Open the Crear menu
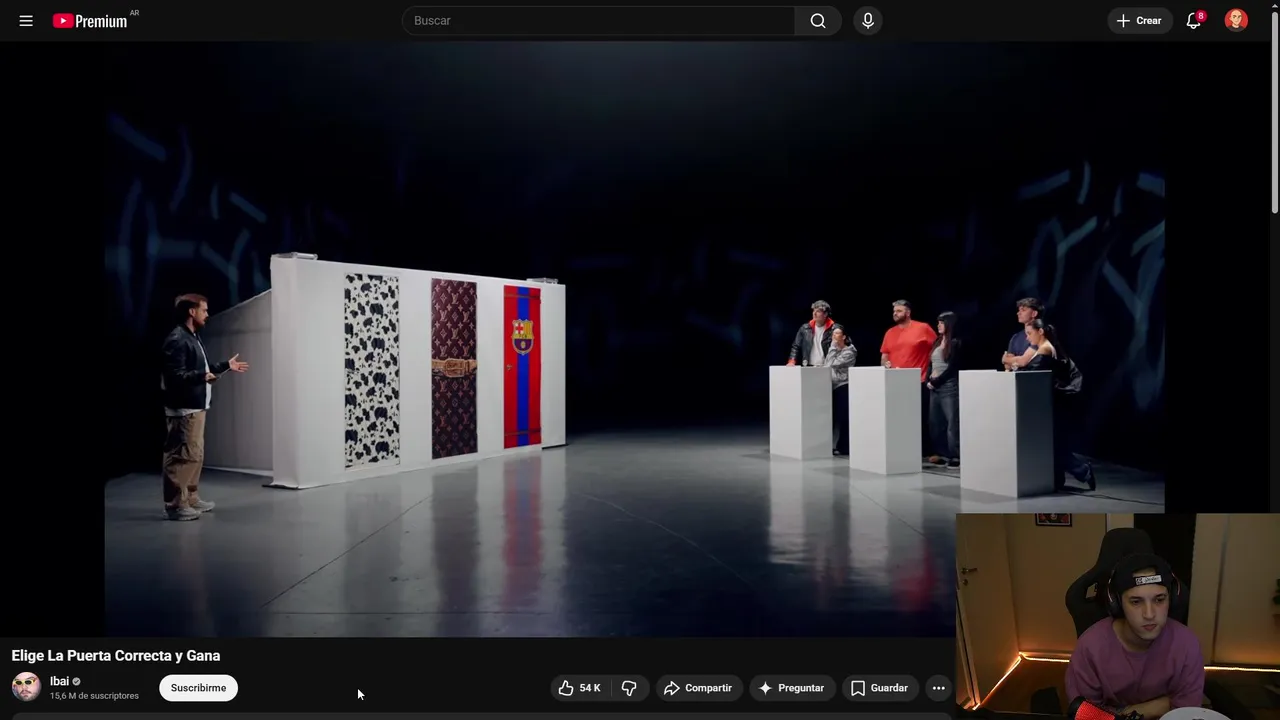Screen dimensions: 1280x720 [1139, 20]
